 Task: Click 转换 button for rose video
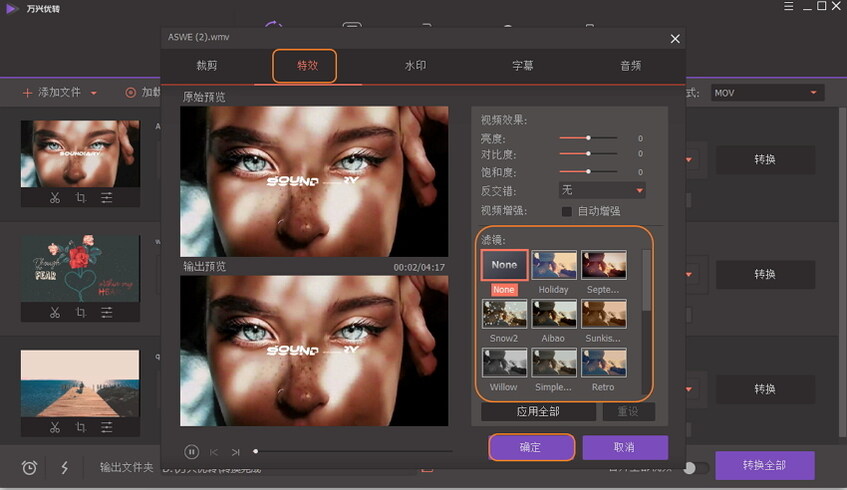click(765, 274)
